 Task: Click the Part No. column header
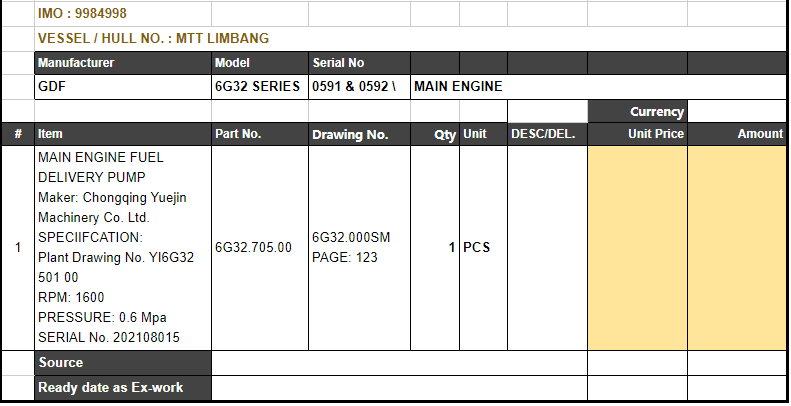258,134
